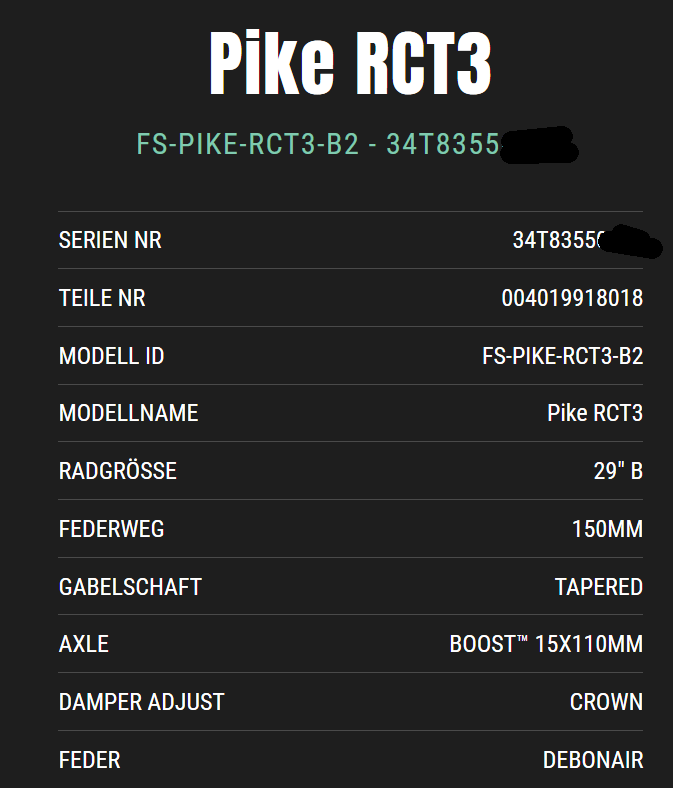673x788 pixels.
Task: Click the RADGRÖSSE row label
Action: tap(118, 471)
